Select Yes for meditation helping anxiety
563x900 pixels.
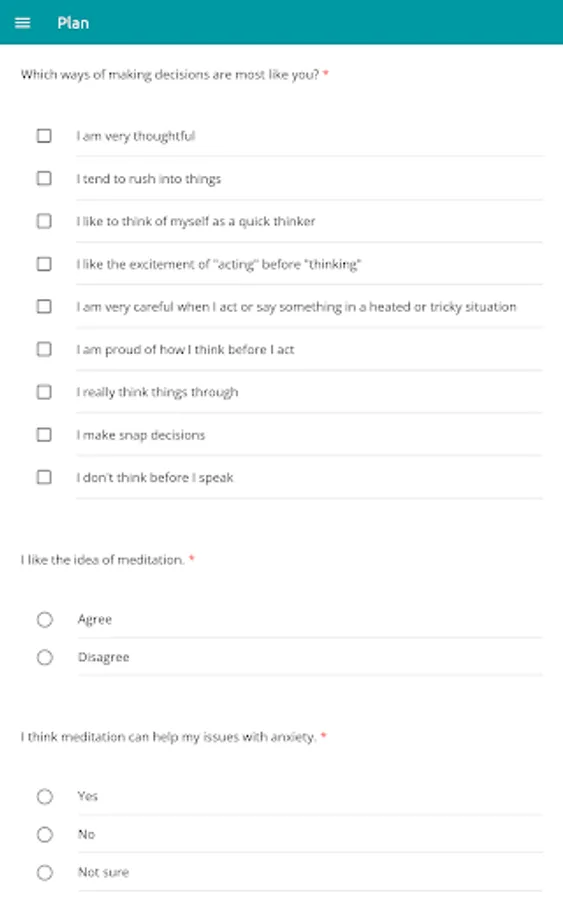pos(45,797)
